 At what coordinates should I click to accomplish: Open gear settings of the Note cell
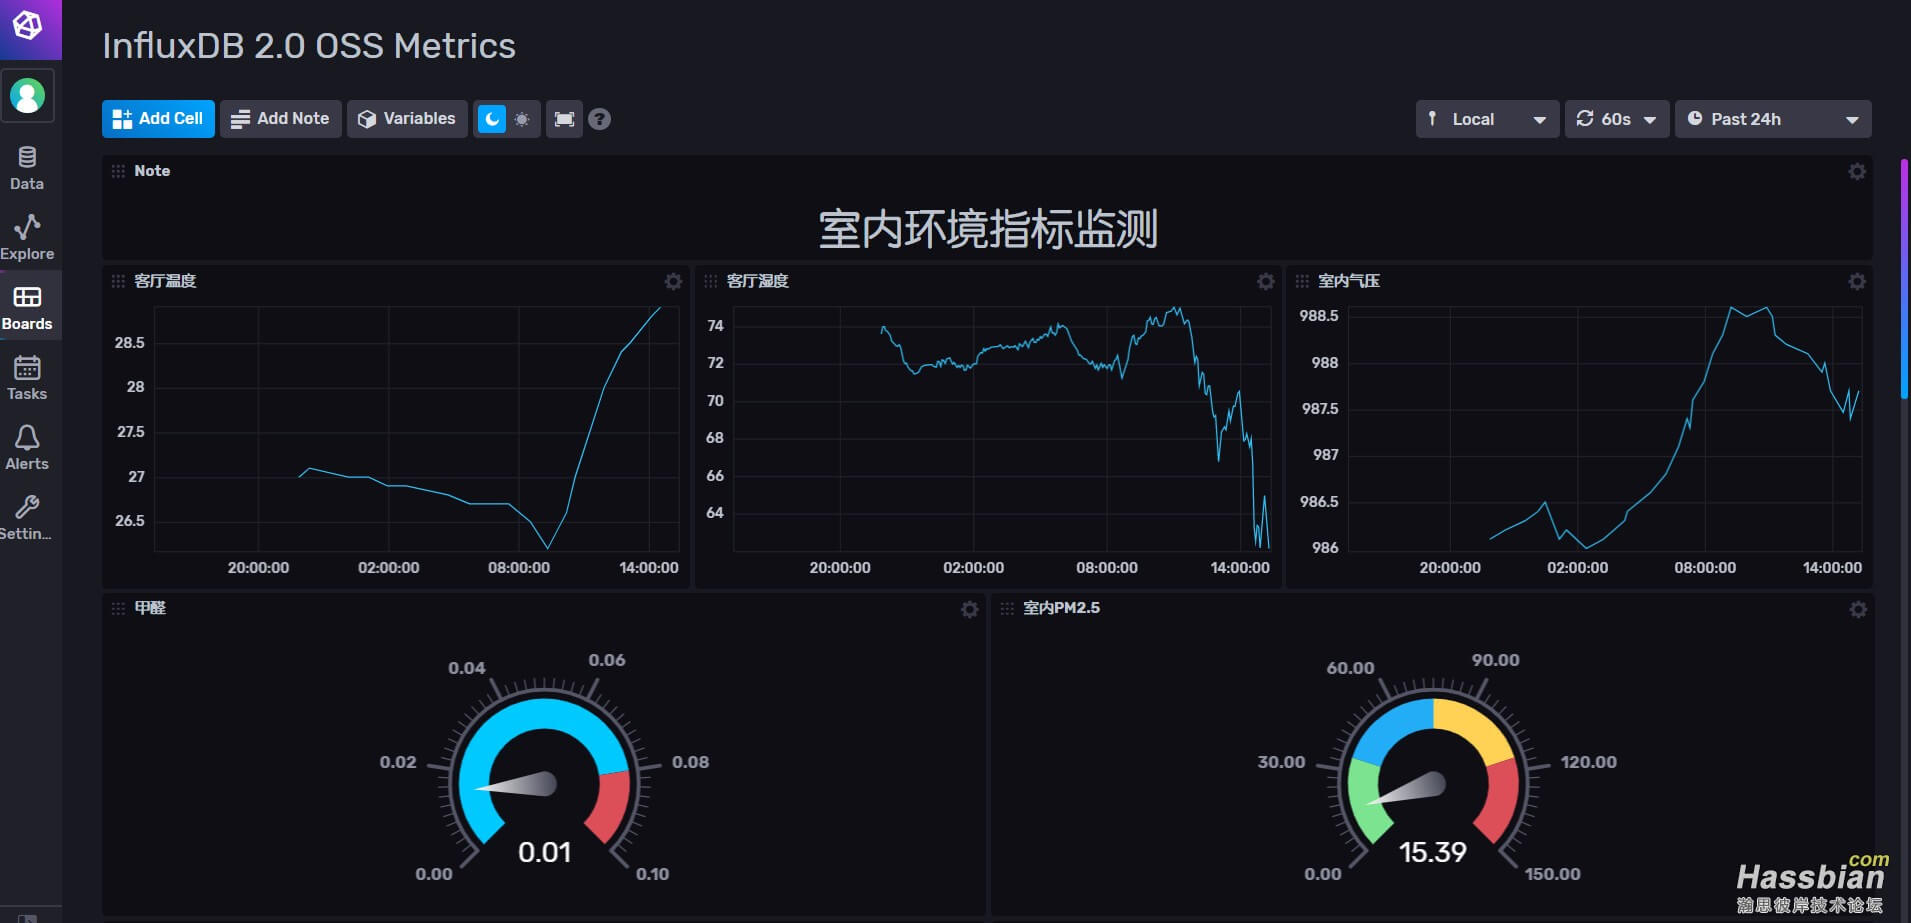click(x=1857, y=171)
